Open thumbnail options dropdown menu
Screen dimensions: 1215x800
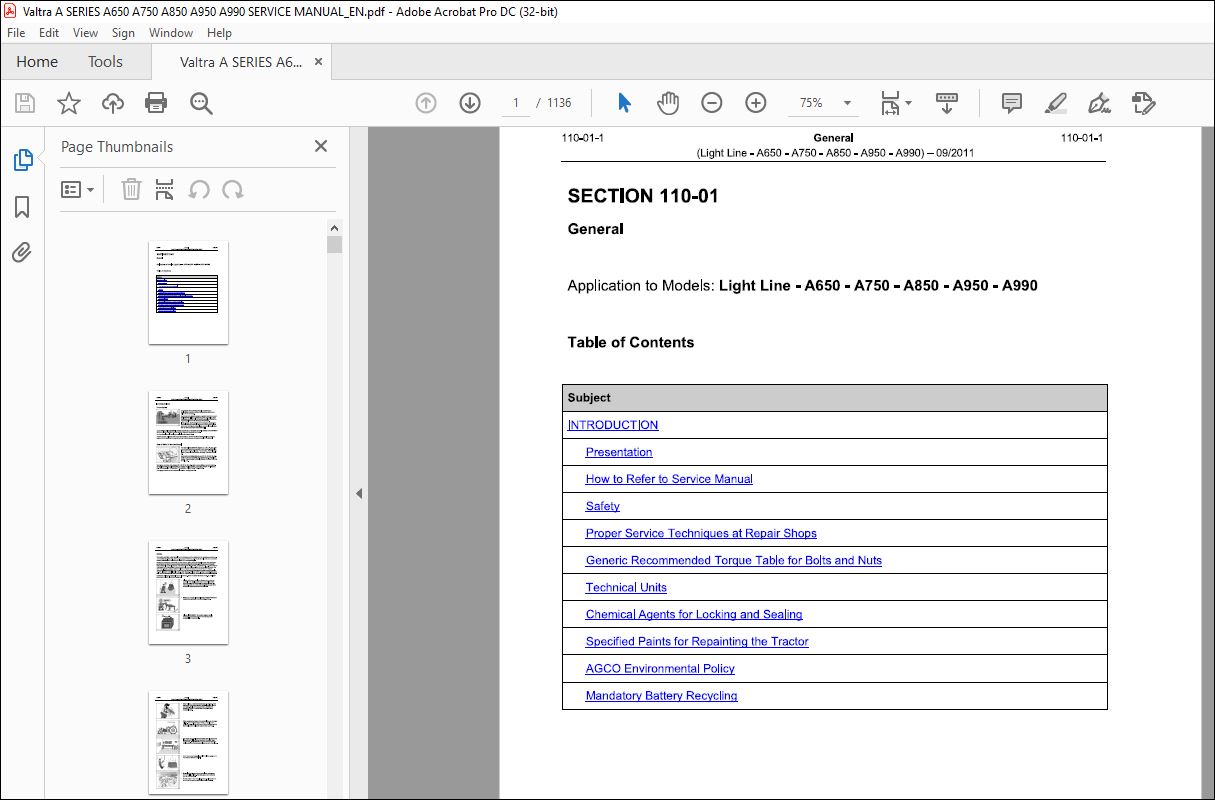(x=77, y=189)
